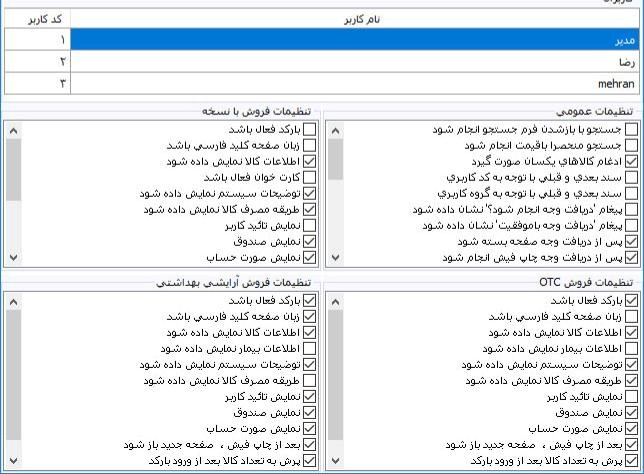The height and width of the screenshot is (474, 644).
Task: Uncheck 'پس از دریافت وجه صفحه بسته شود'
Action: 631,242
